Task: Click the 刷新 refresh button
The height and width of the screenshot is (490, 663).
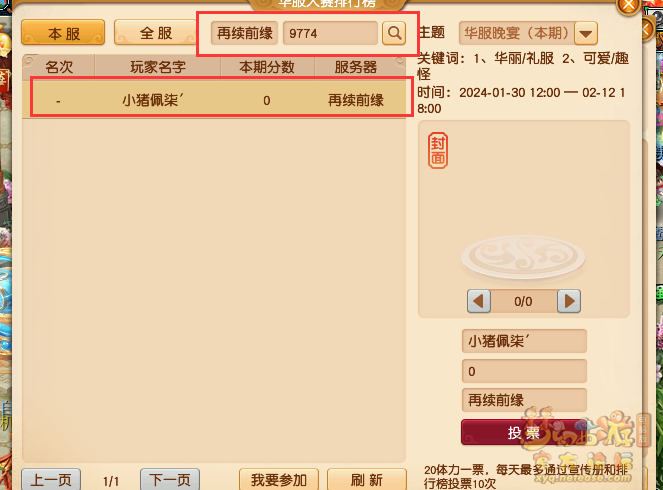Action: click(x=367, y=480)
